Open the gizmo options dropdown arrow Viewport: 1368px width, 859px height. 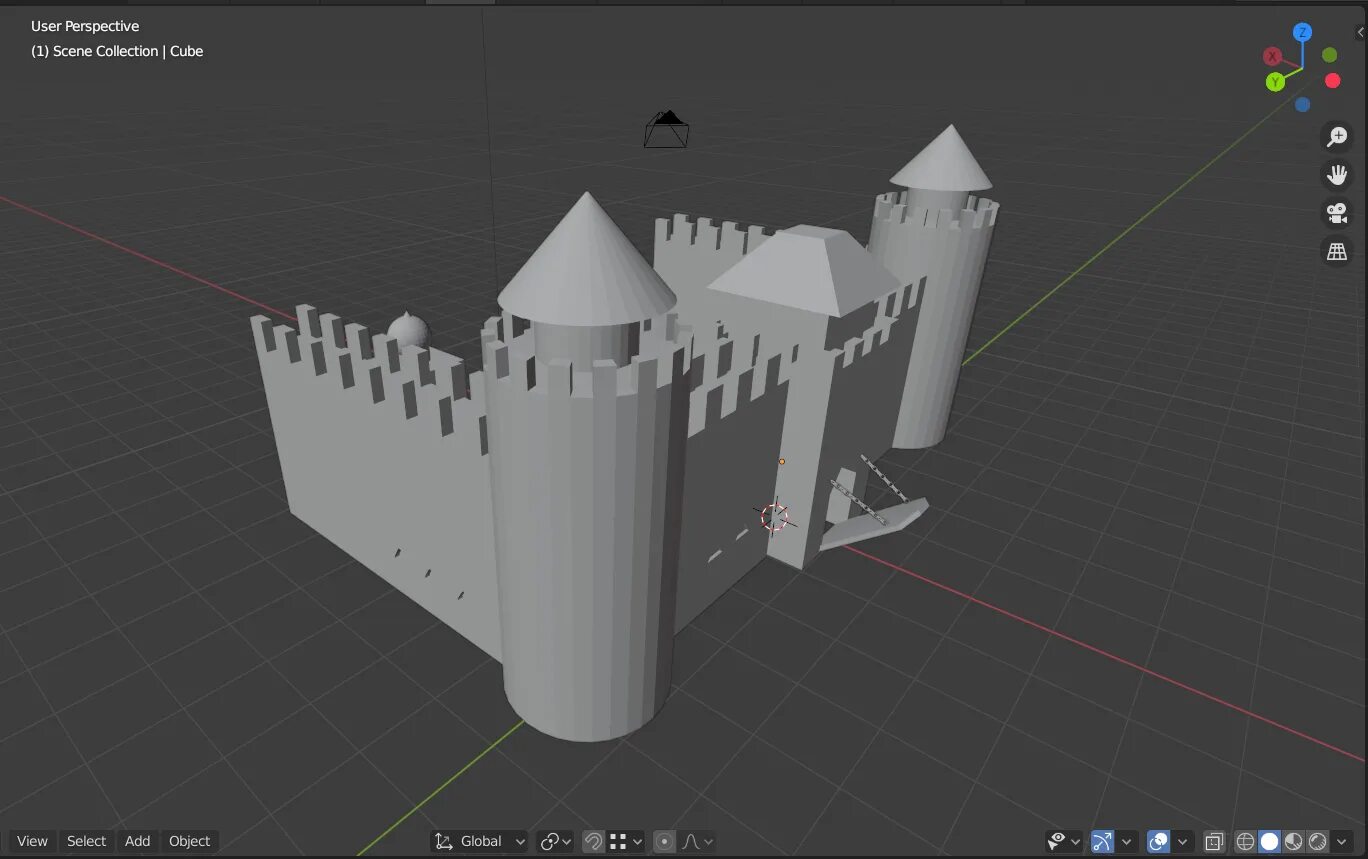(1127, 841)
